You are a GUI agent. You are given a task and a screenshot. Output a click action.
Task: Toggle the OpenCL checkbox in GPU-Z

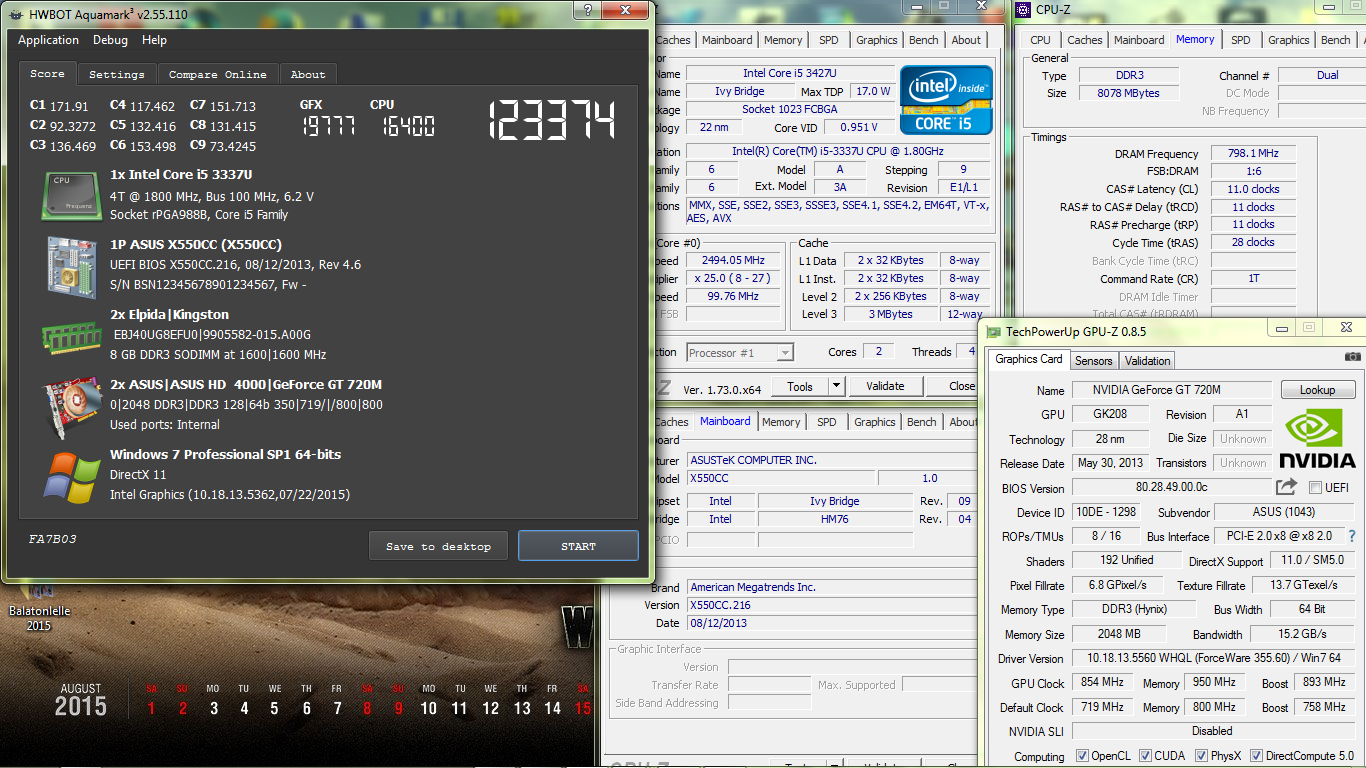pos(1082,756)
